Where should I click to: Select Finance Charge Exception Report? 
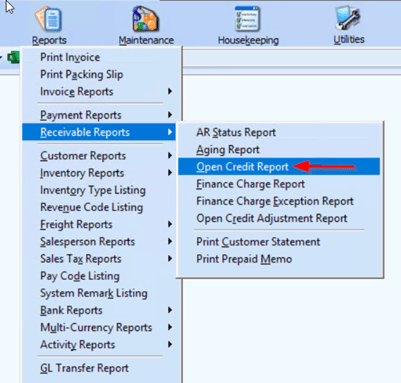pos(279,201)
